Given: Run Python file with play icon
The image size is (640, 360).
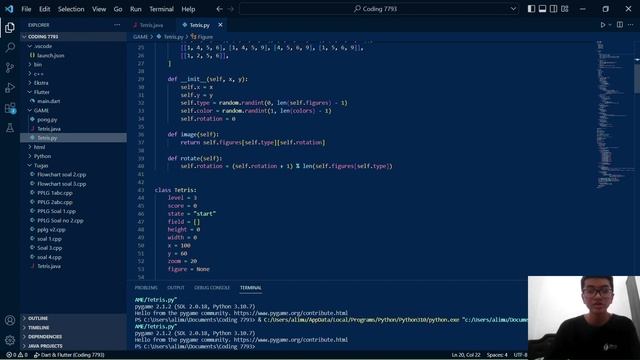Looking at the screenshot, I should click(602, 25).
